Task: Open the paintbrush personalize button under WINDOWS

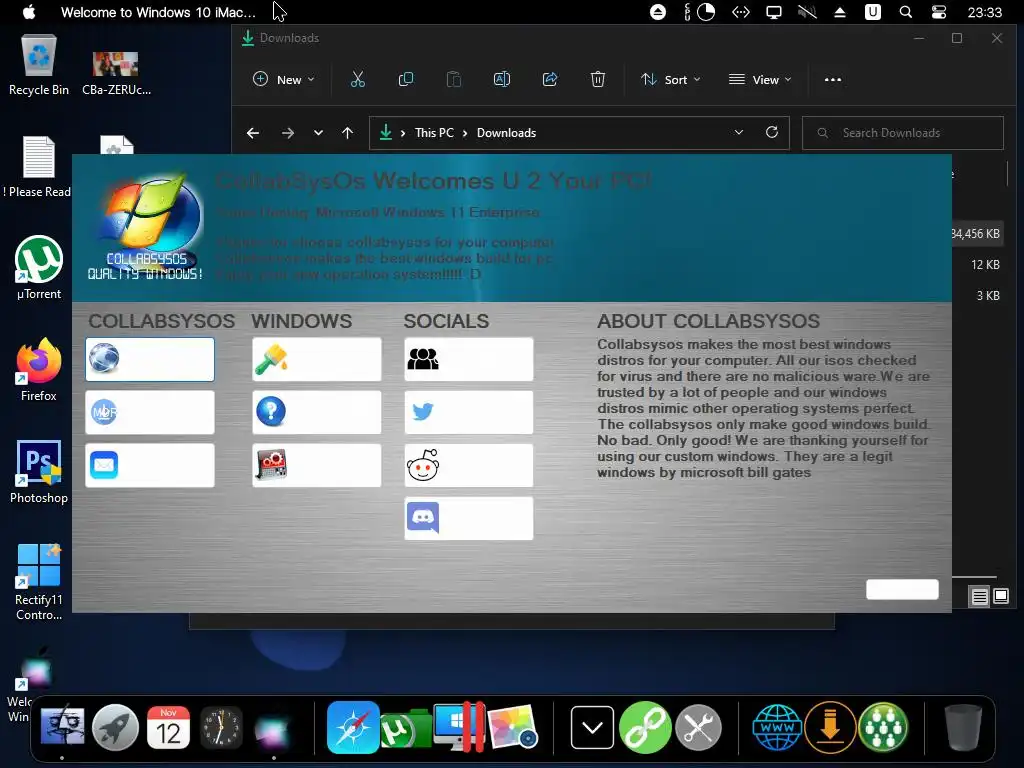Action: point(317,359)
